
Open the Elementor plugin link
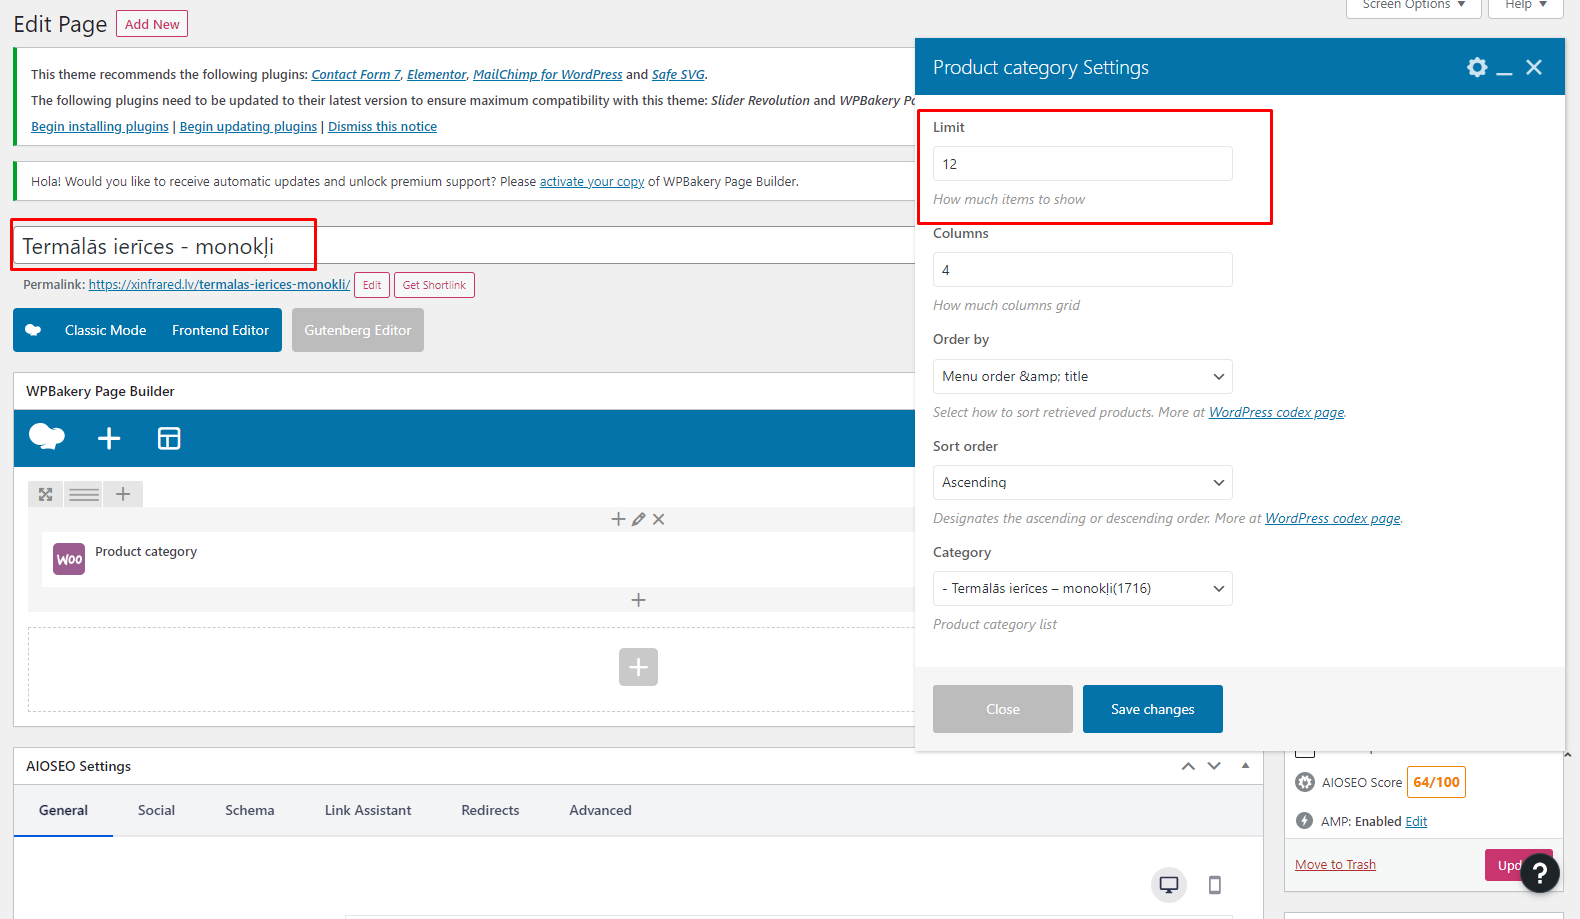pos(436,75)
